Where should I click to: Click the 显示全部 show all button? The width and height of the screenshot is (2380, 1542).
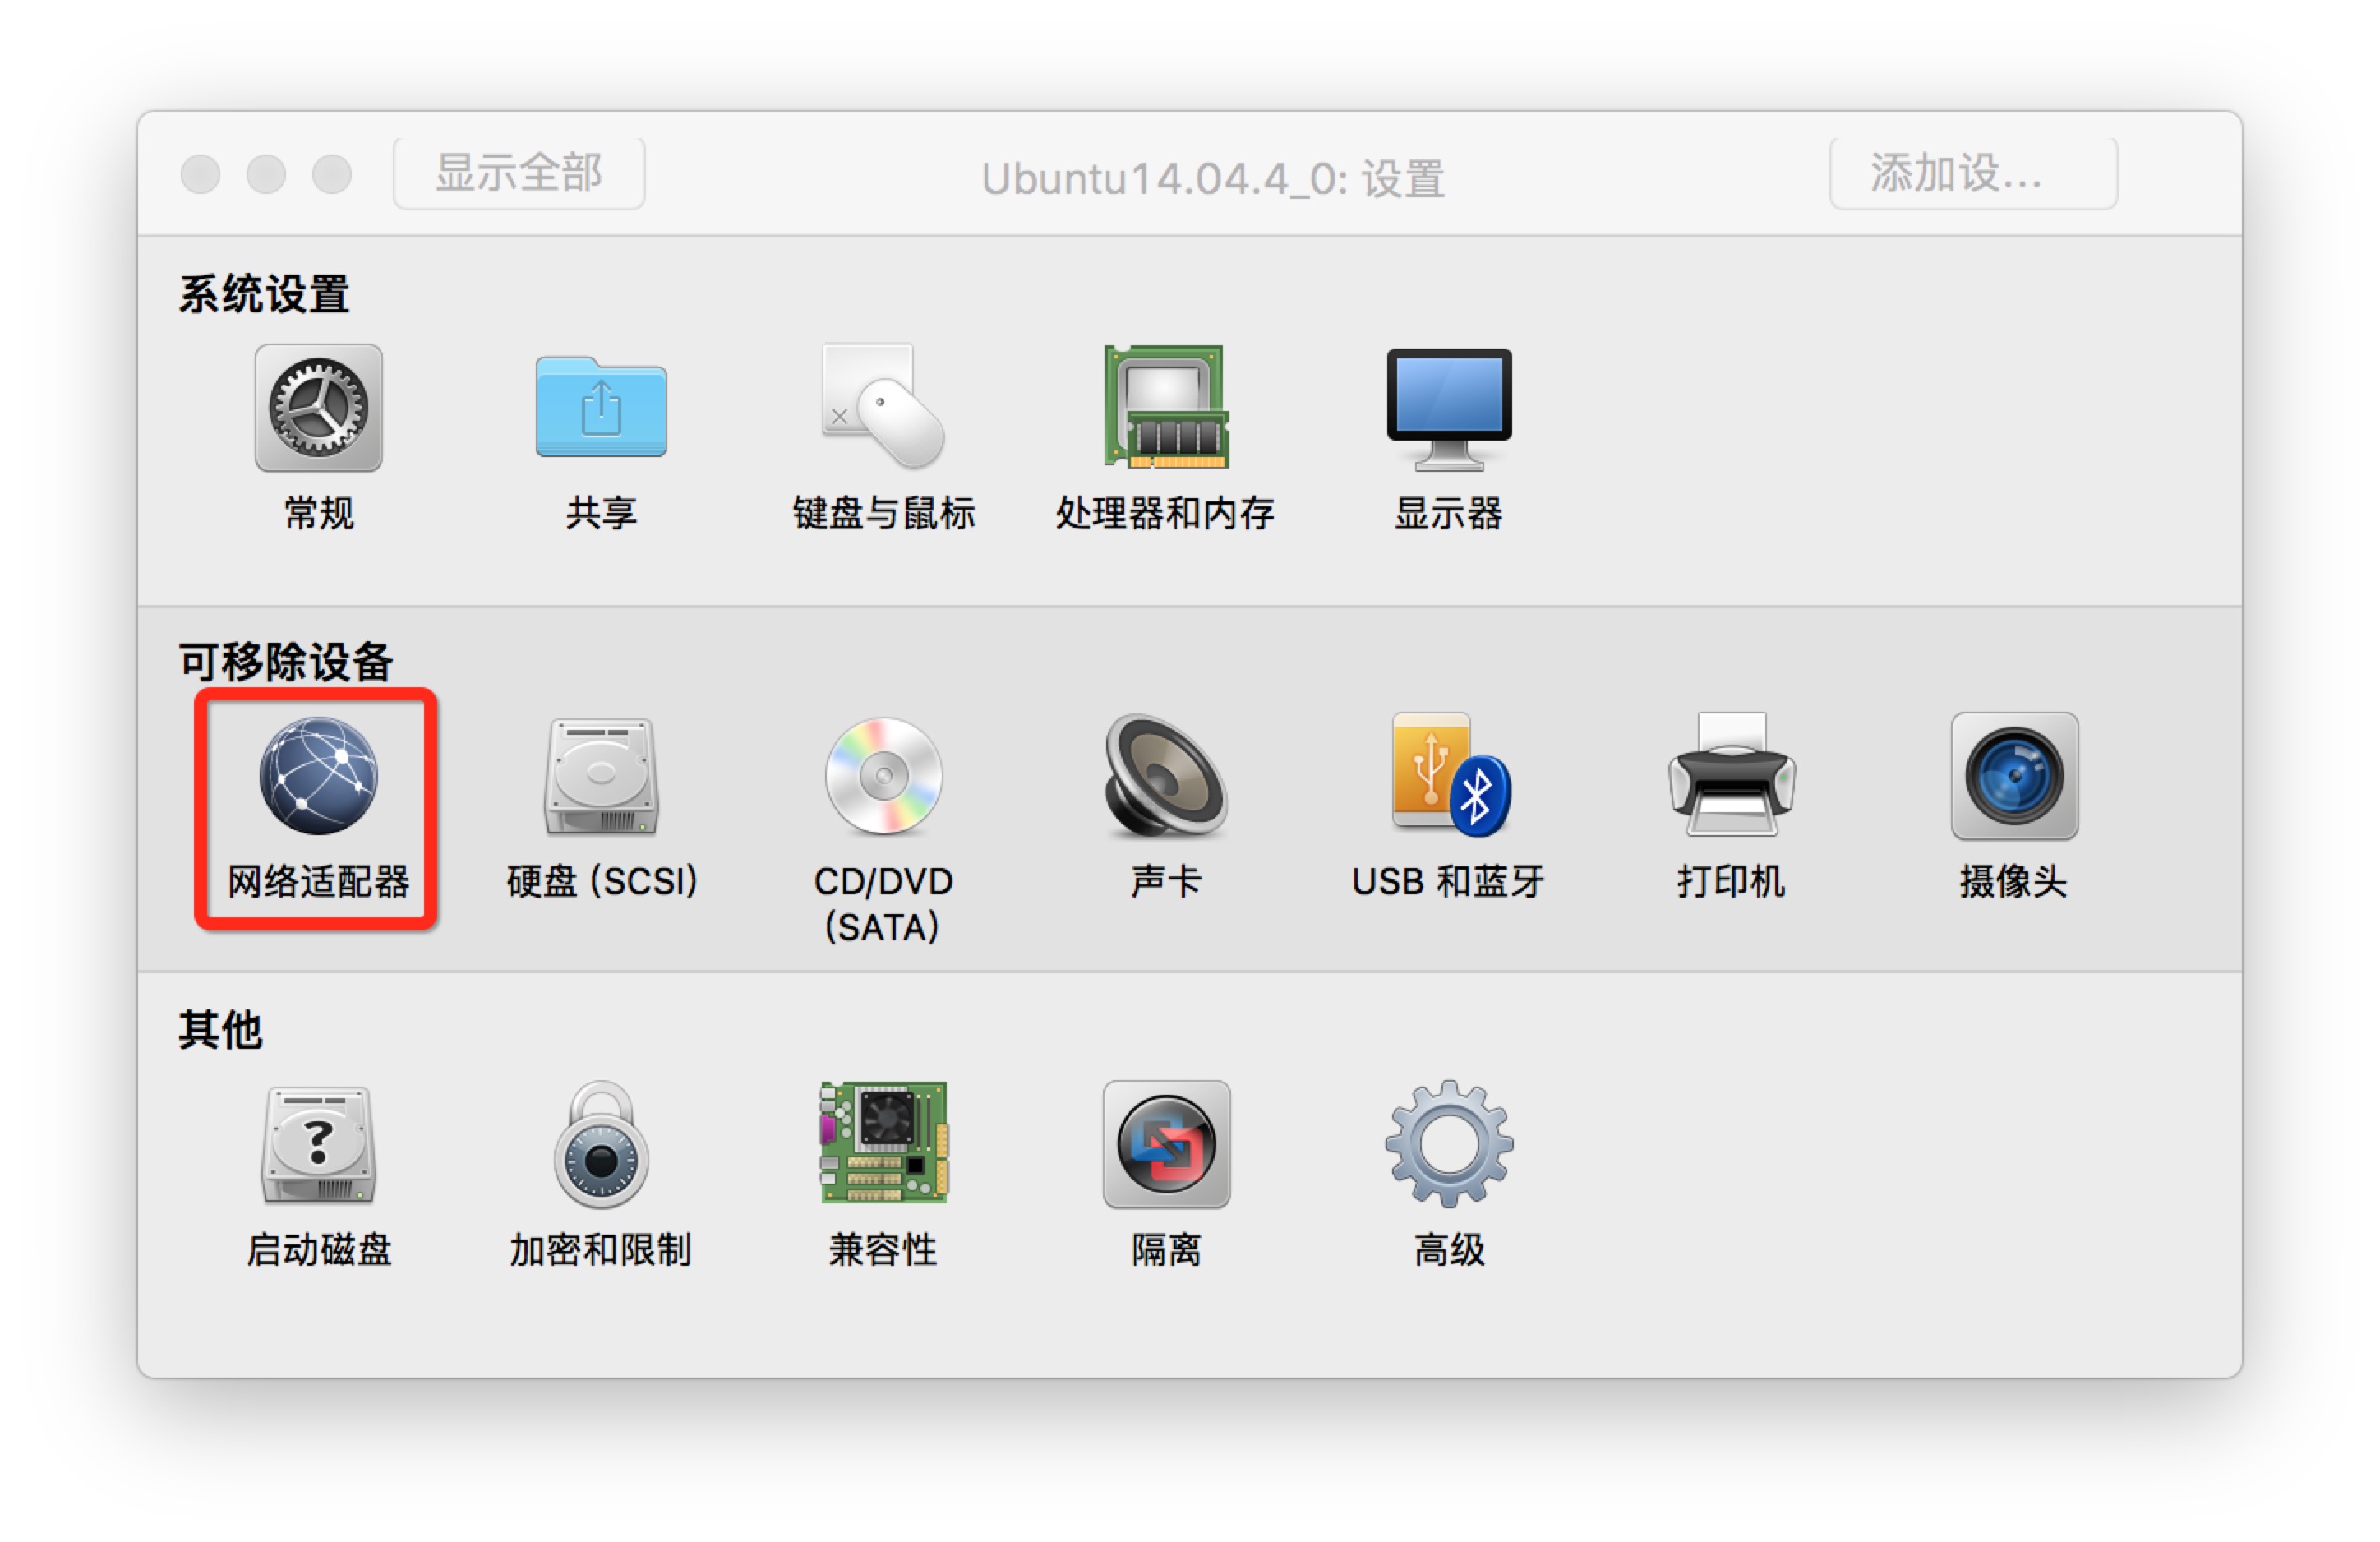point(519,173)
